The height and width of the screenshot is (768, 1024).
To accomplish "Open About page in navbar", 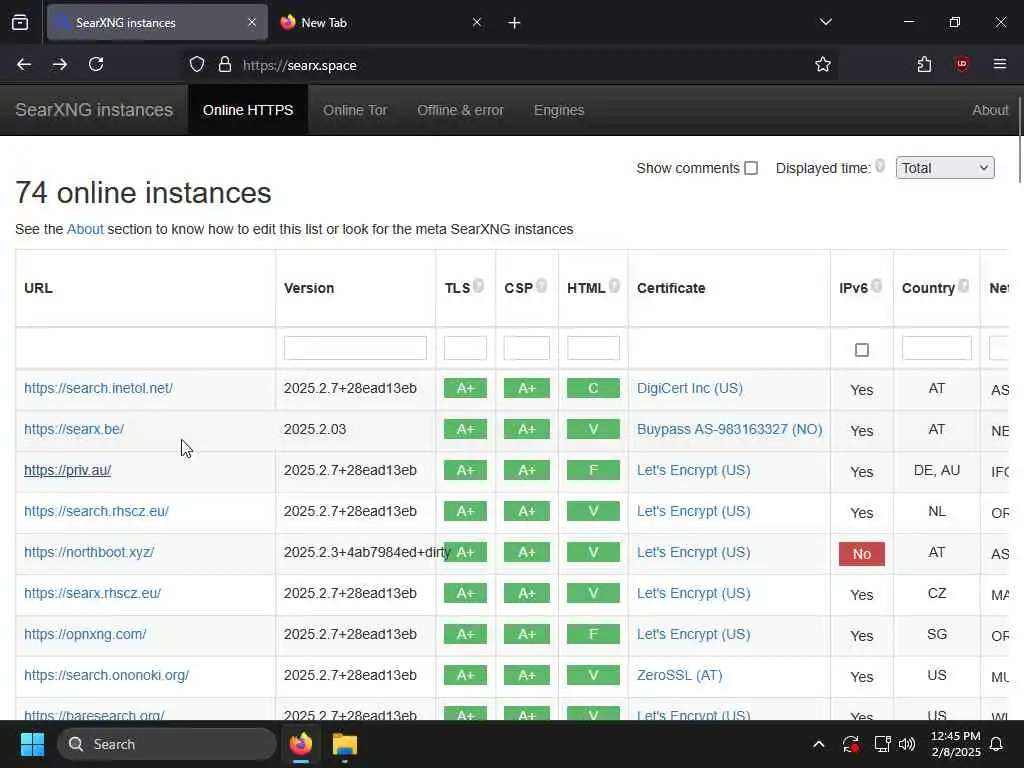I will (990, 110).
